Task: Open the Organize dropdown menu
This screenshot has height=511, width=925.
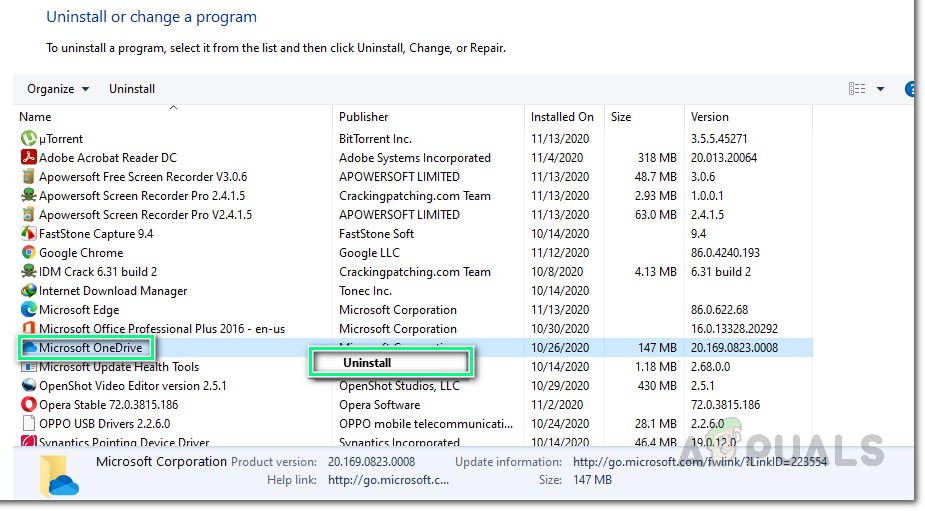Action: pos(58,89)
